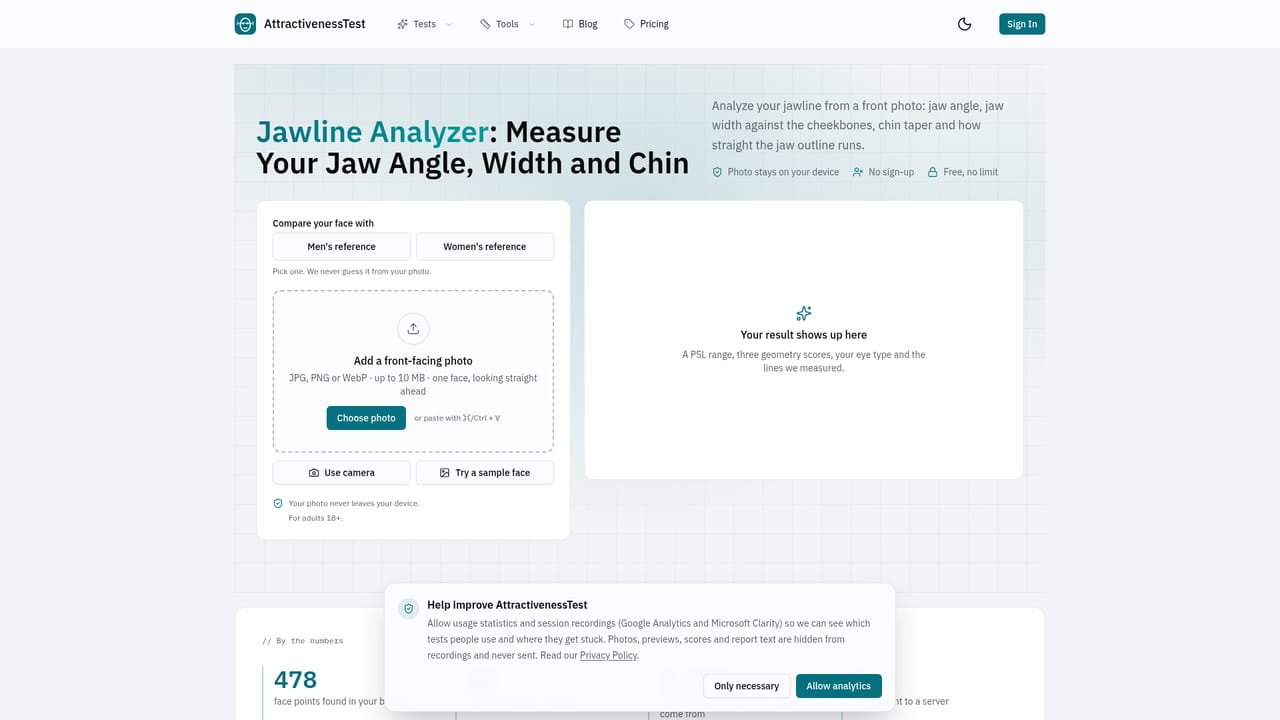Go to the Pricing page
The height and width of the screenshot is (720, 1280).
coord(646,24)
